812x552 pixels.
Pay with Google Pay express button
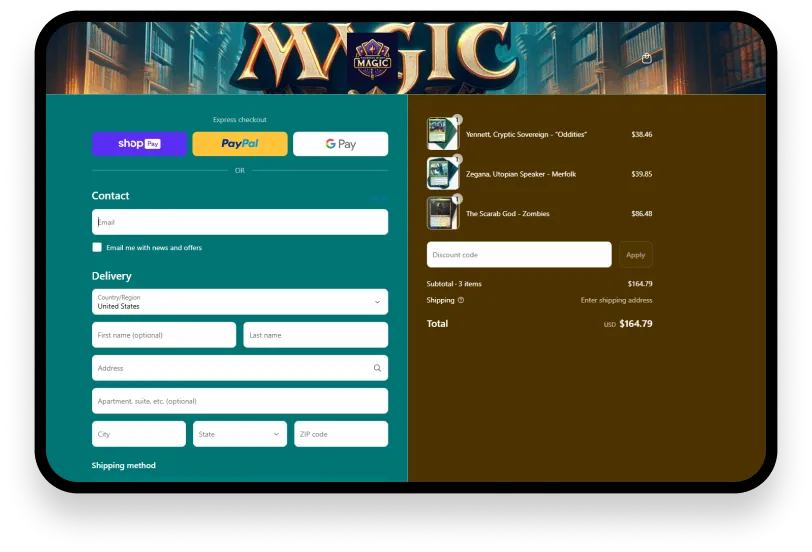click(340, 144)
